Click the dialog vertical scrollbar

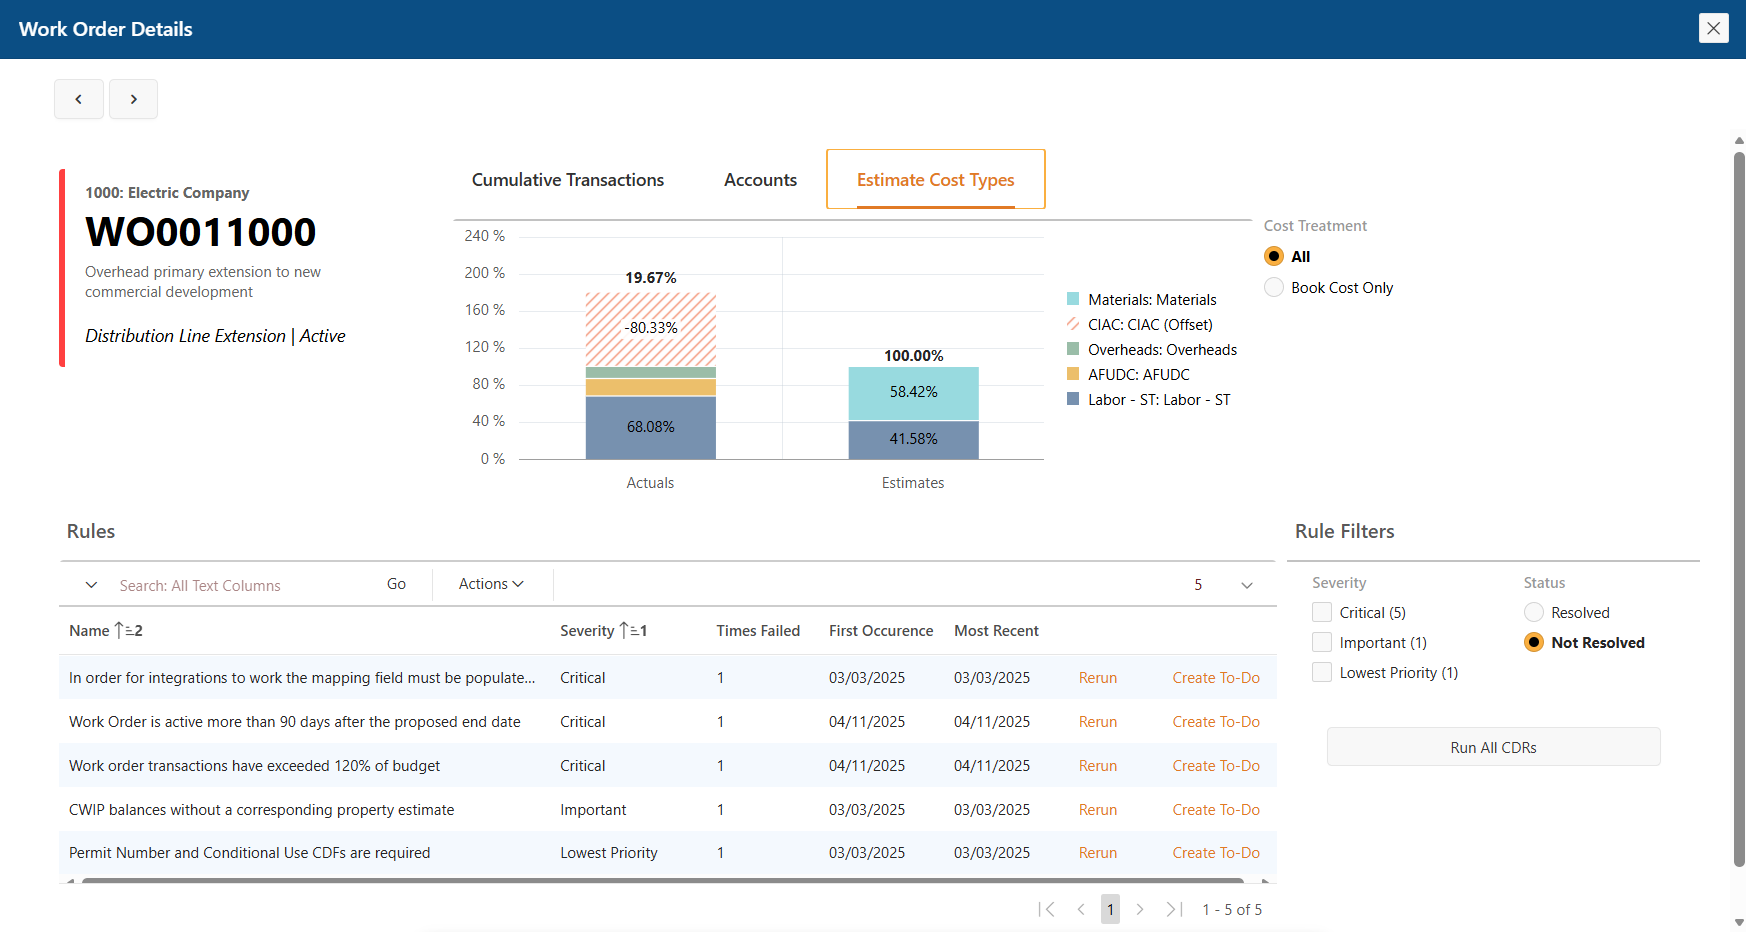point(1739,508)
